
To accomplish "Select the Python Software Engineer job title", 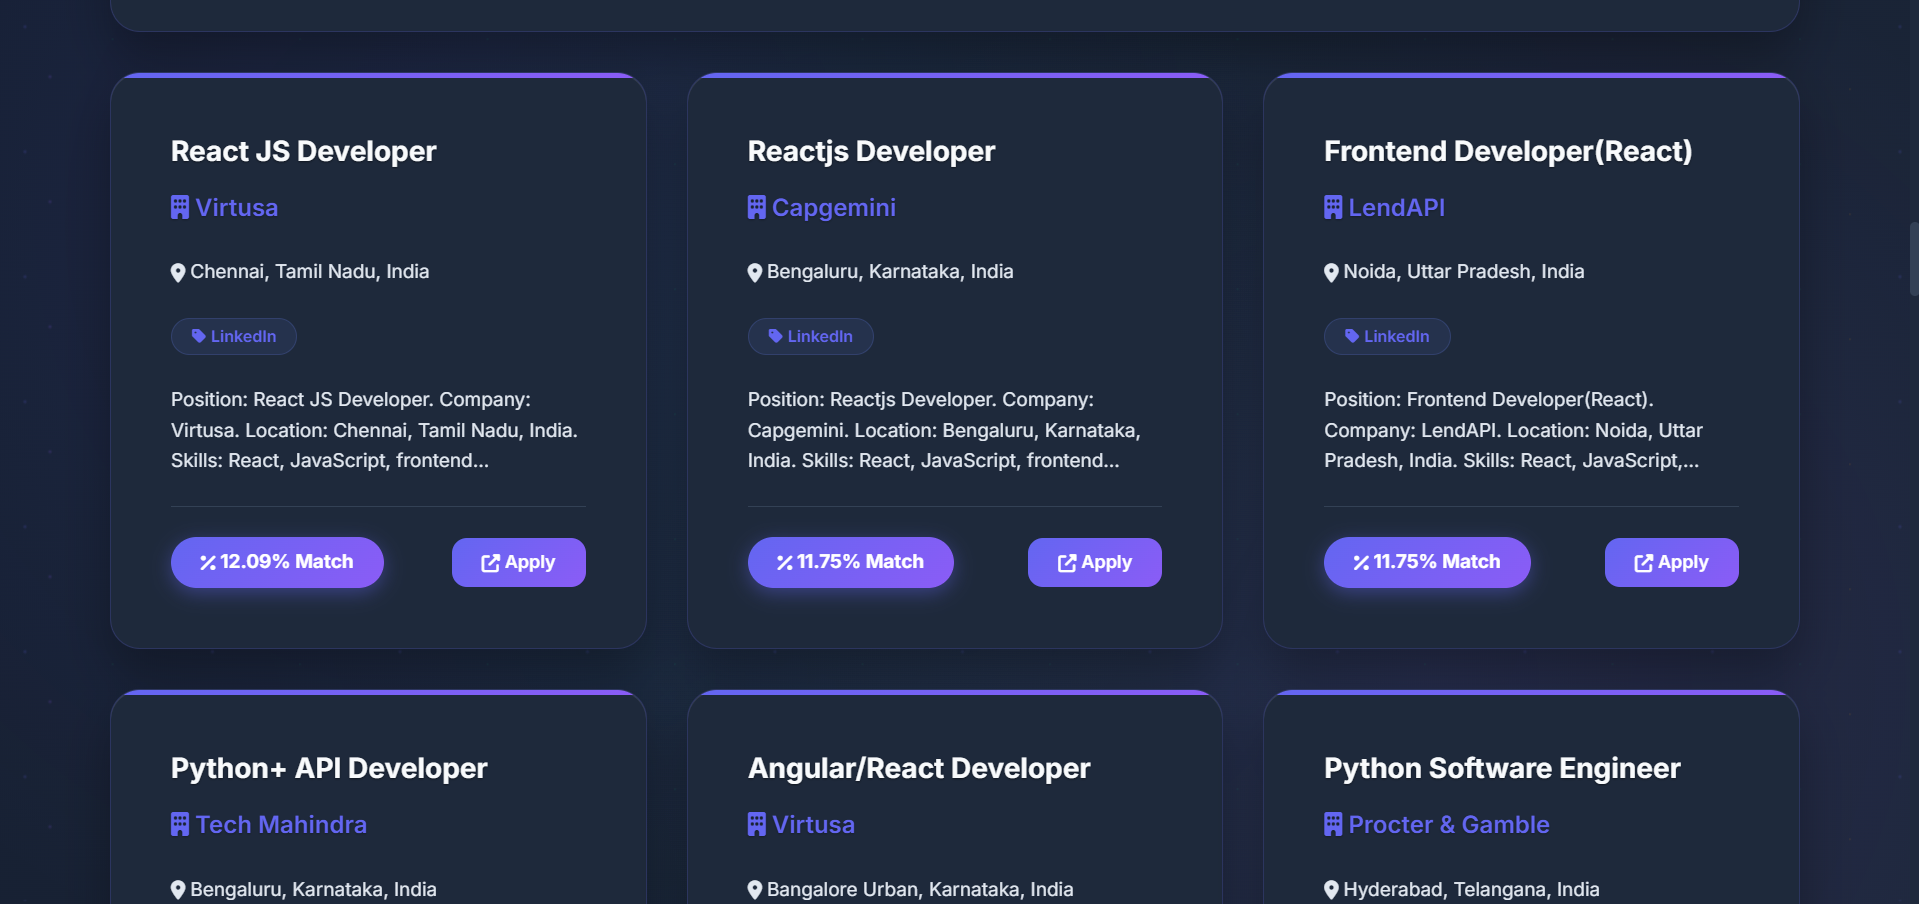I will [x=1502, y=768].
